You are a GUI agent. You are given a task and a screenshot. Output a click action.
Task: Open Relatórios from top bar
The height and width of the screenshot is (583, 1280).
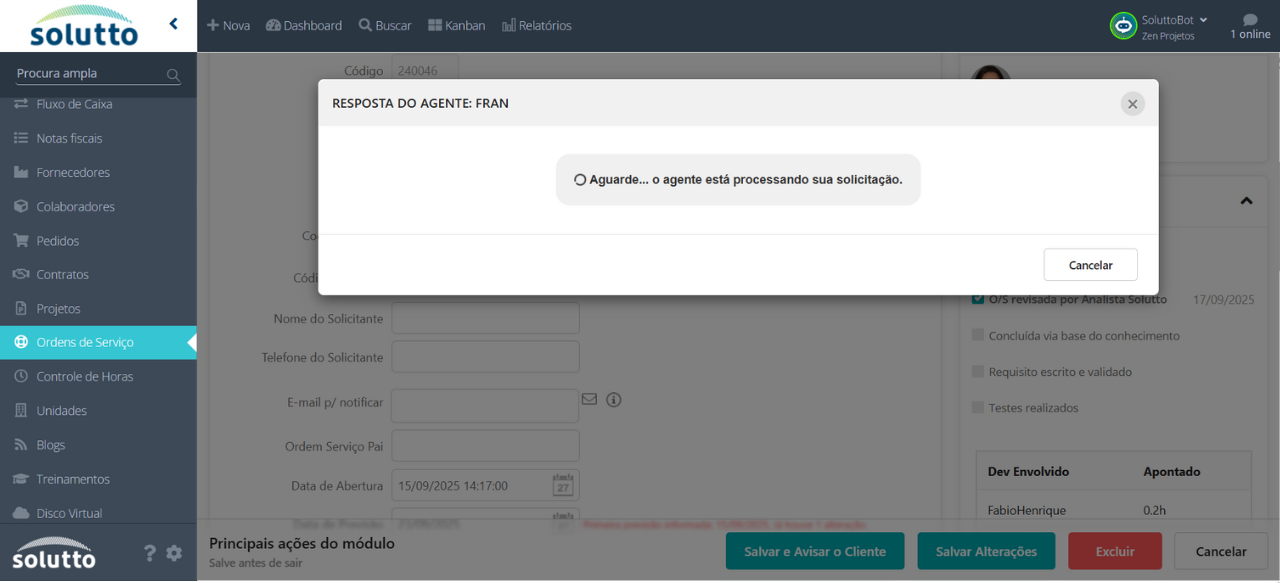537,26
